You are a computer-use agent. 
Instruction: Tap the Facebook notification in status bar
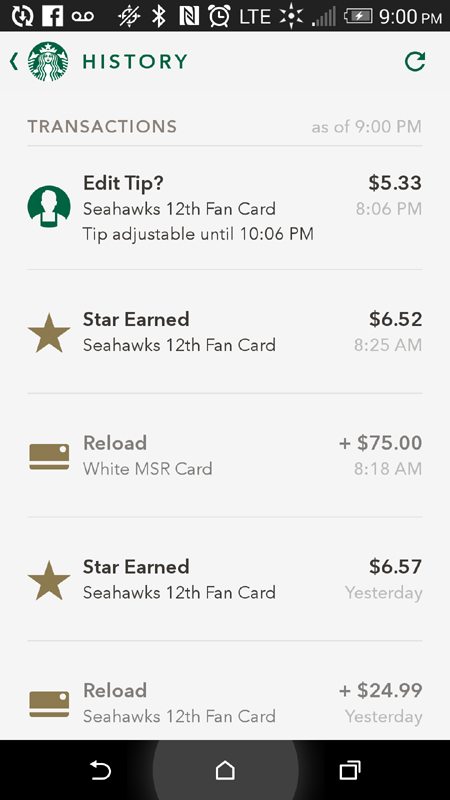tap(52, 15)
